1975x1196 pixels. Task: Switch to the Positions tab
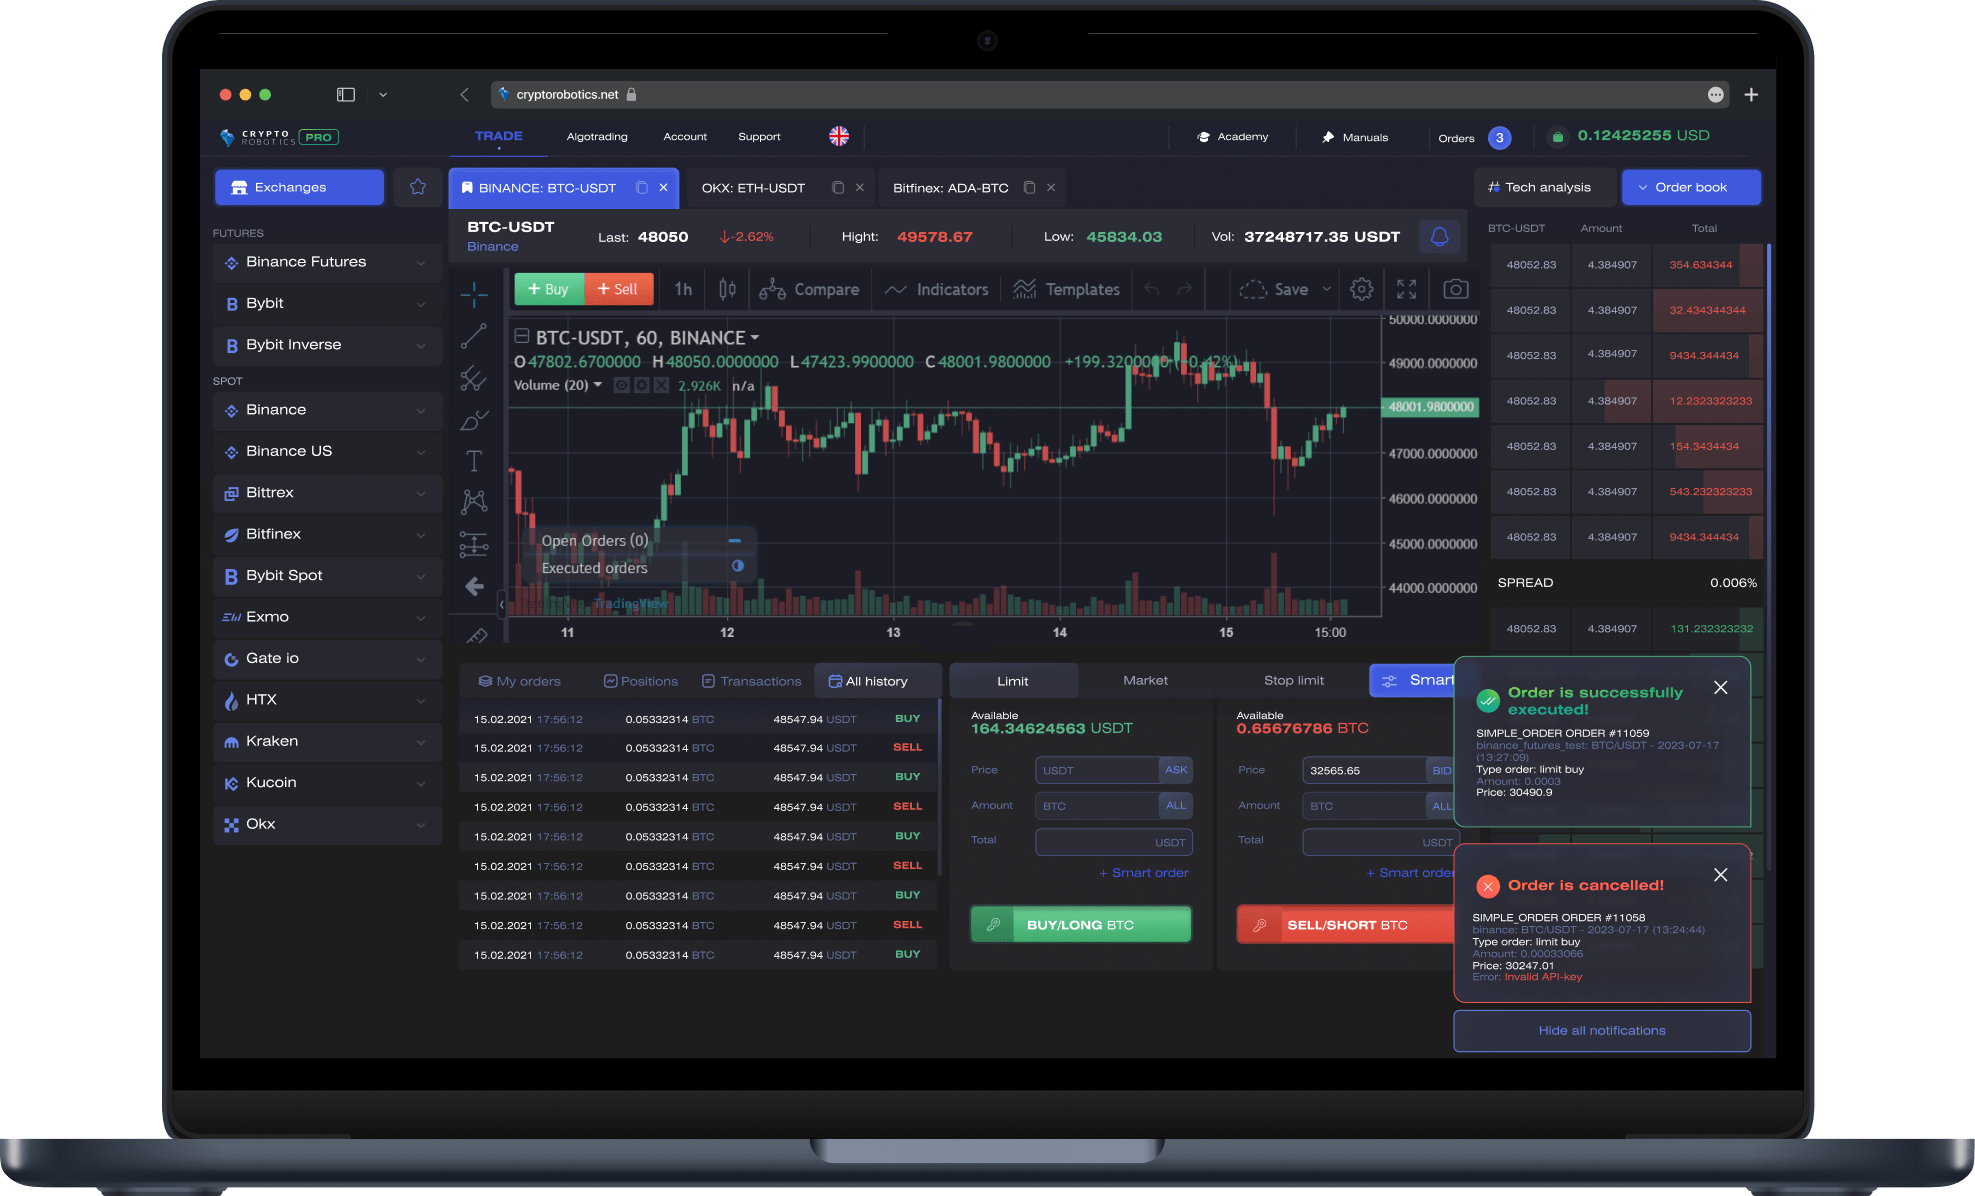tap(641, 681)
